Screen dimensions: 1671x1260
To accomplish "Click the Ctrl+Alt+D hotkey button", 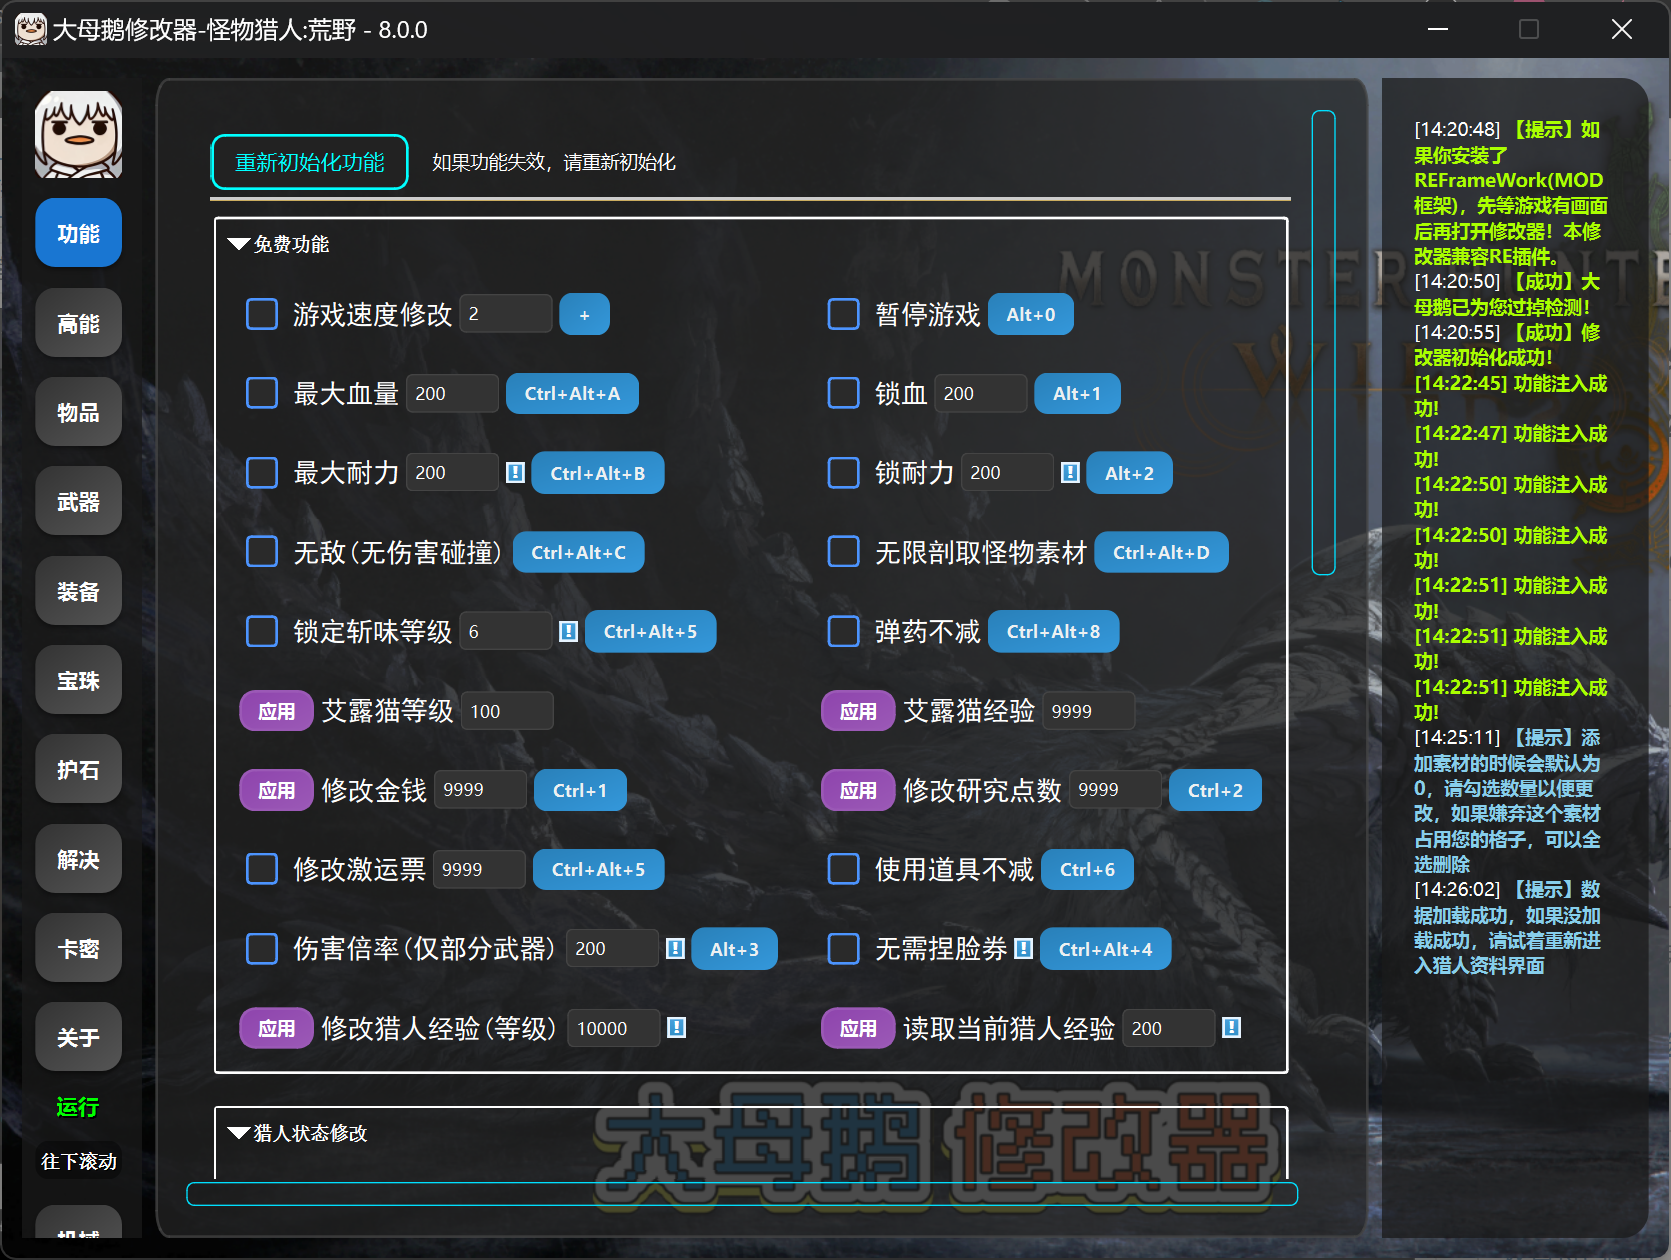I will pyautogui.click(x=1161, y=552).
